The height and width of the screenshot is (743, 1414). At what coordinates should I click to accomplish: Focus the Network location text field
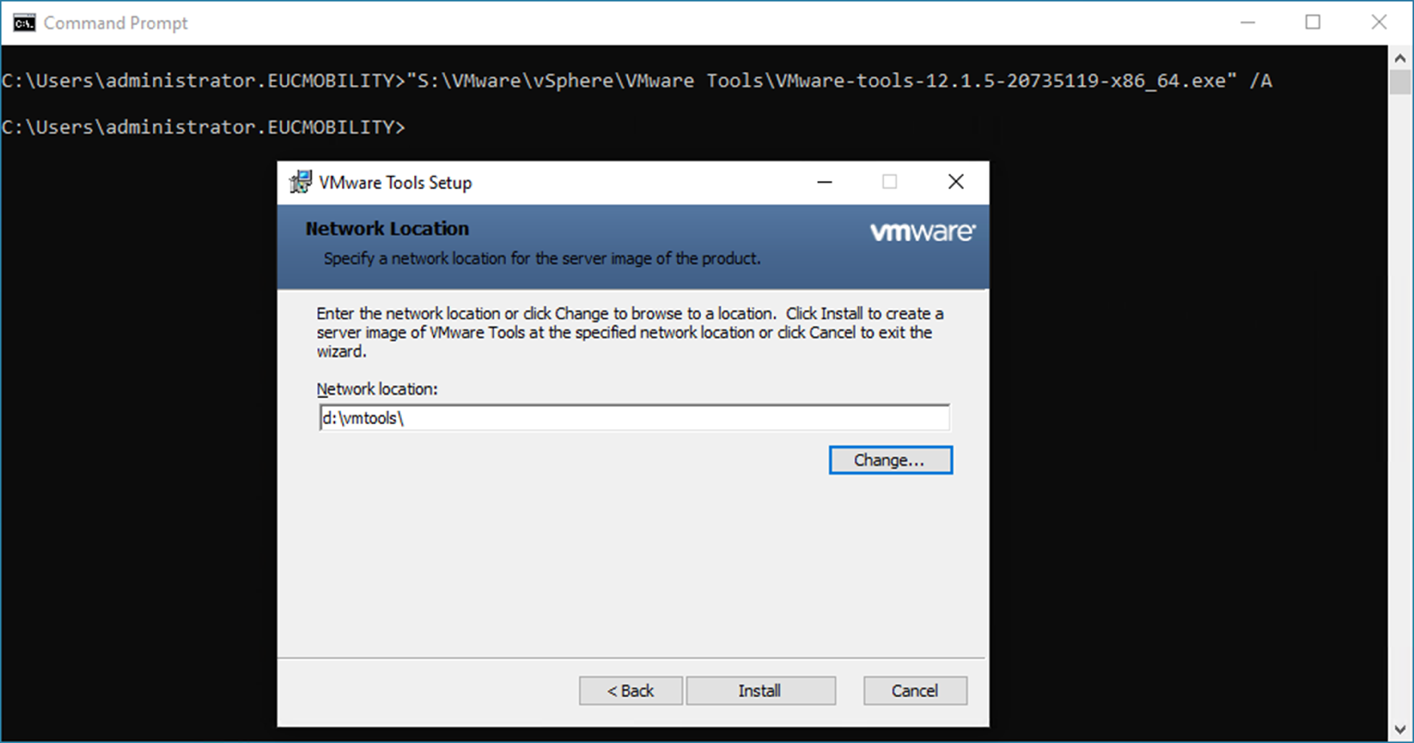click(634, 418)
